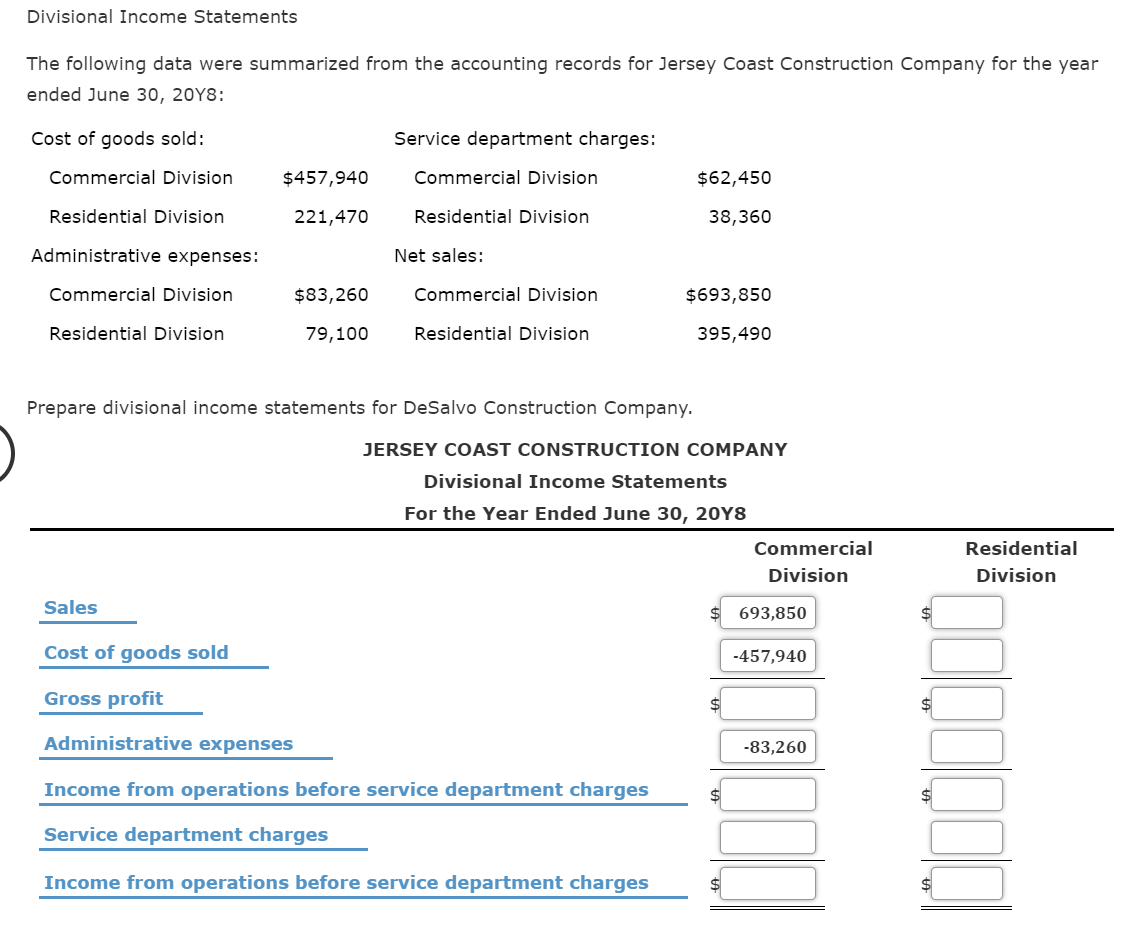Click Residential Division Cost of goods sold field
This screenshot has width=1122, height=935.
[x=967, y=656]
